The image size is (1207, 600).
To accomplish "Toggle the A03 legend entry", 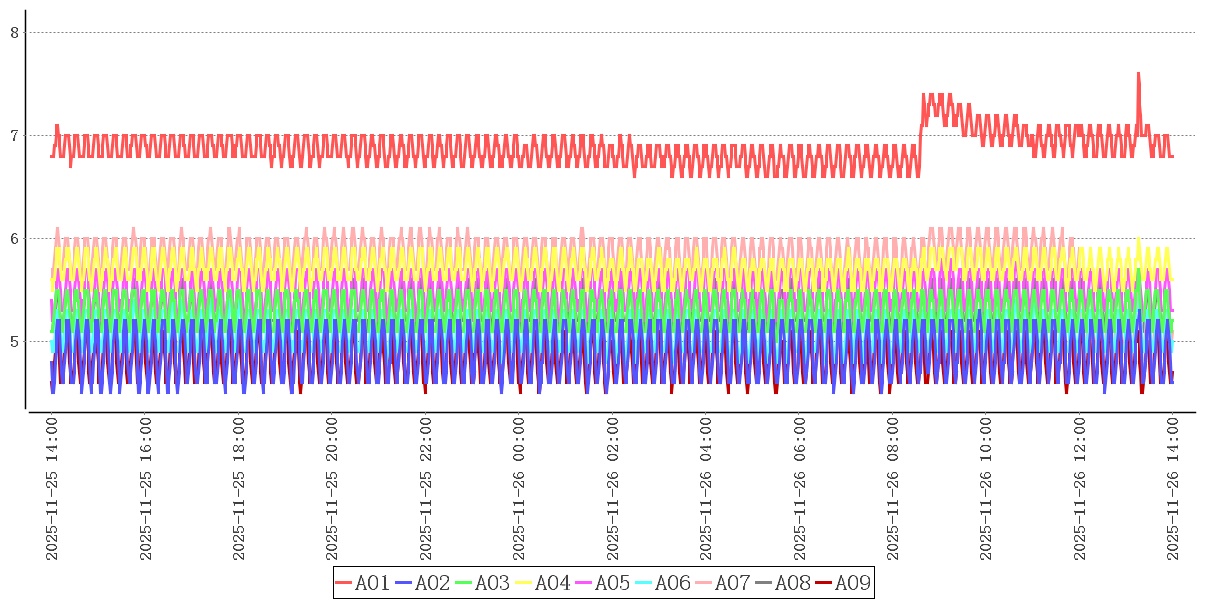I will [482, 583].
